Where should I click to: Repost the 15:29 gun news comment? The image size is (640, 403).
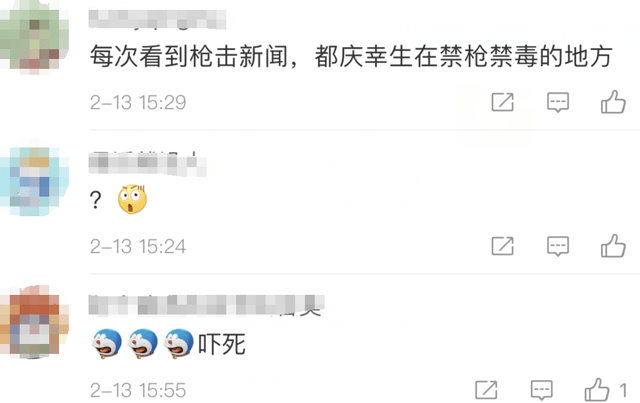[x=502, y=102]
